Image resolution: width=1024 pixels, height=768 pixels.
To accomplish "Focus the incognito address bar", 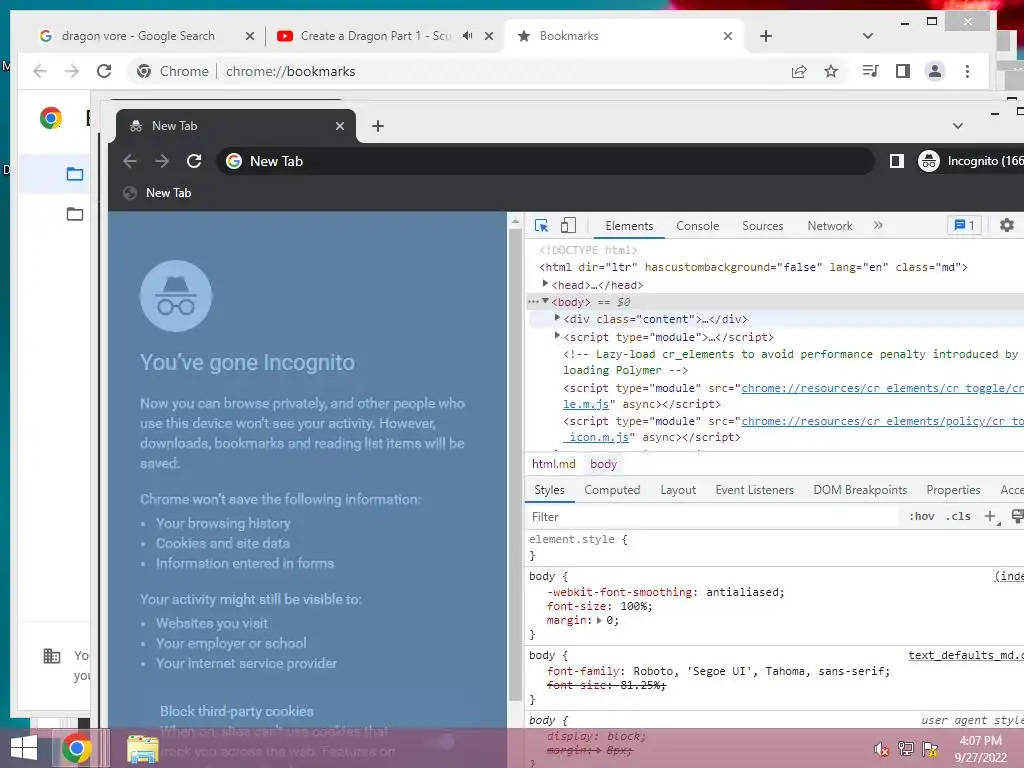I will [545, 161].
